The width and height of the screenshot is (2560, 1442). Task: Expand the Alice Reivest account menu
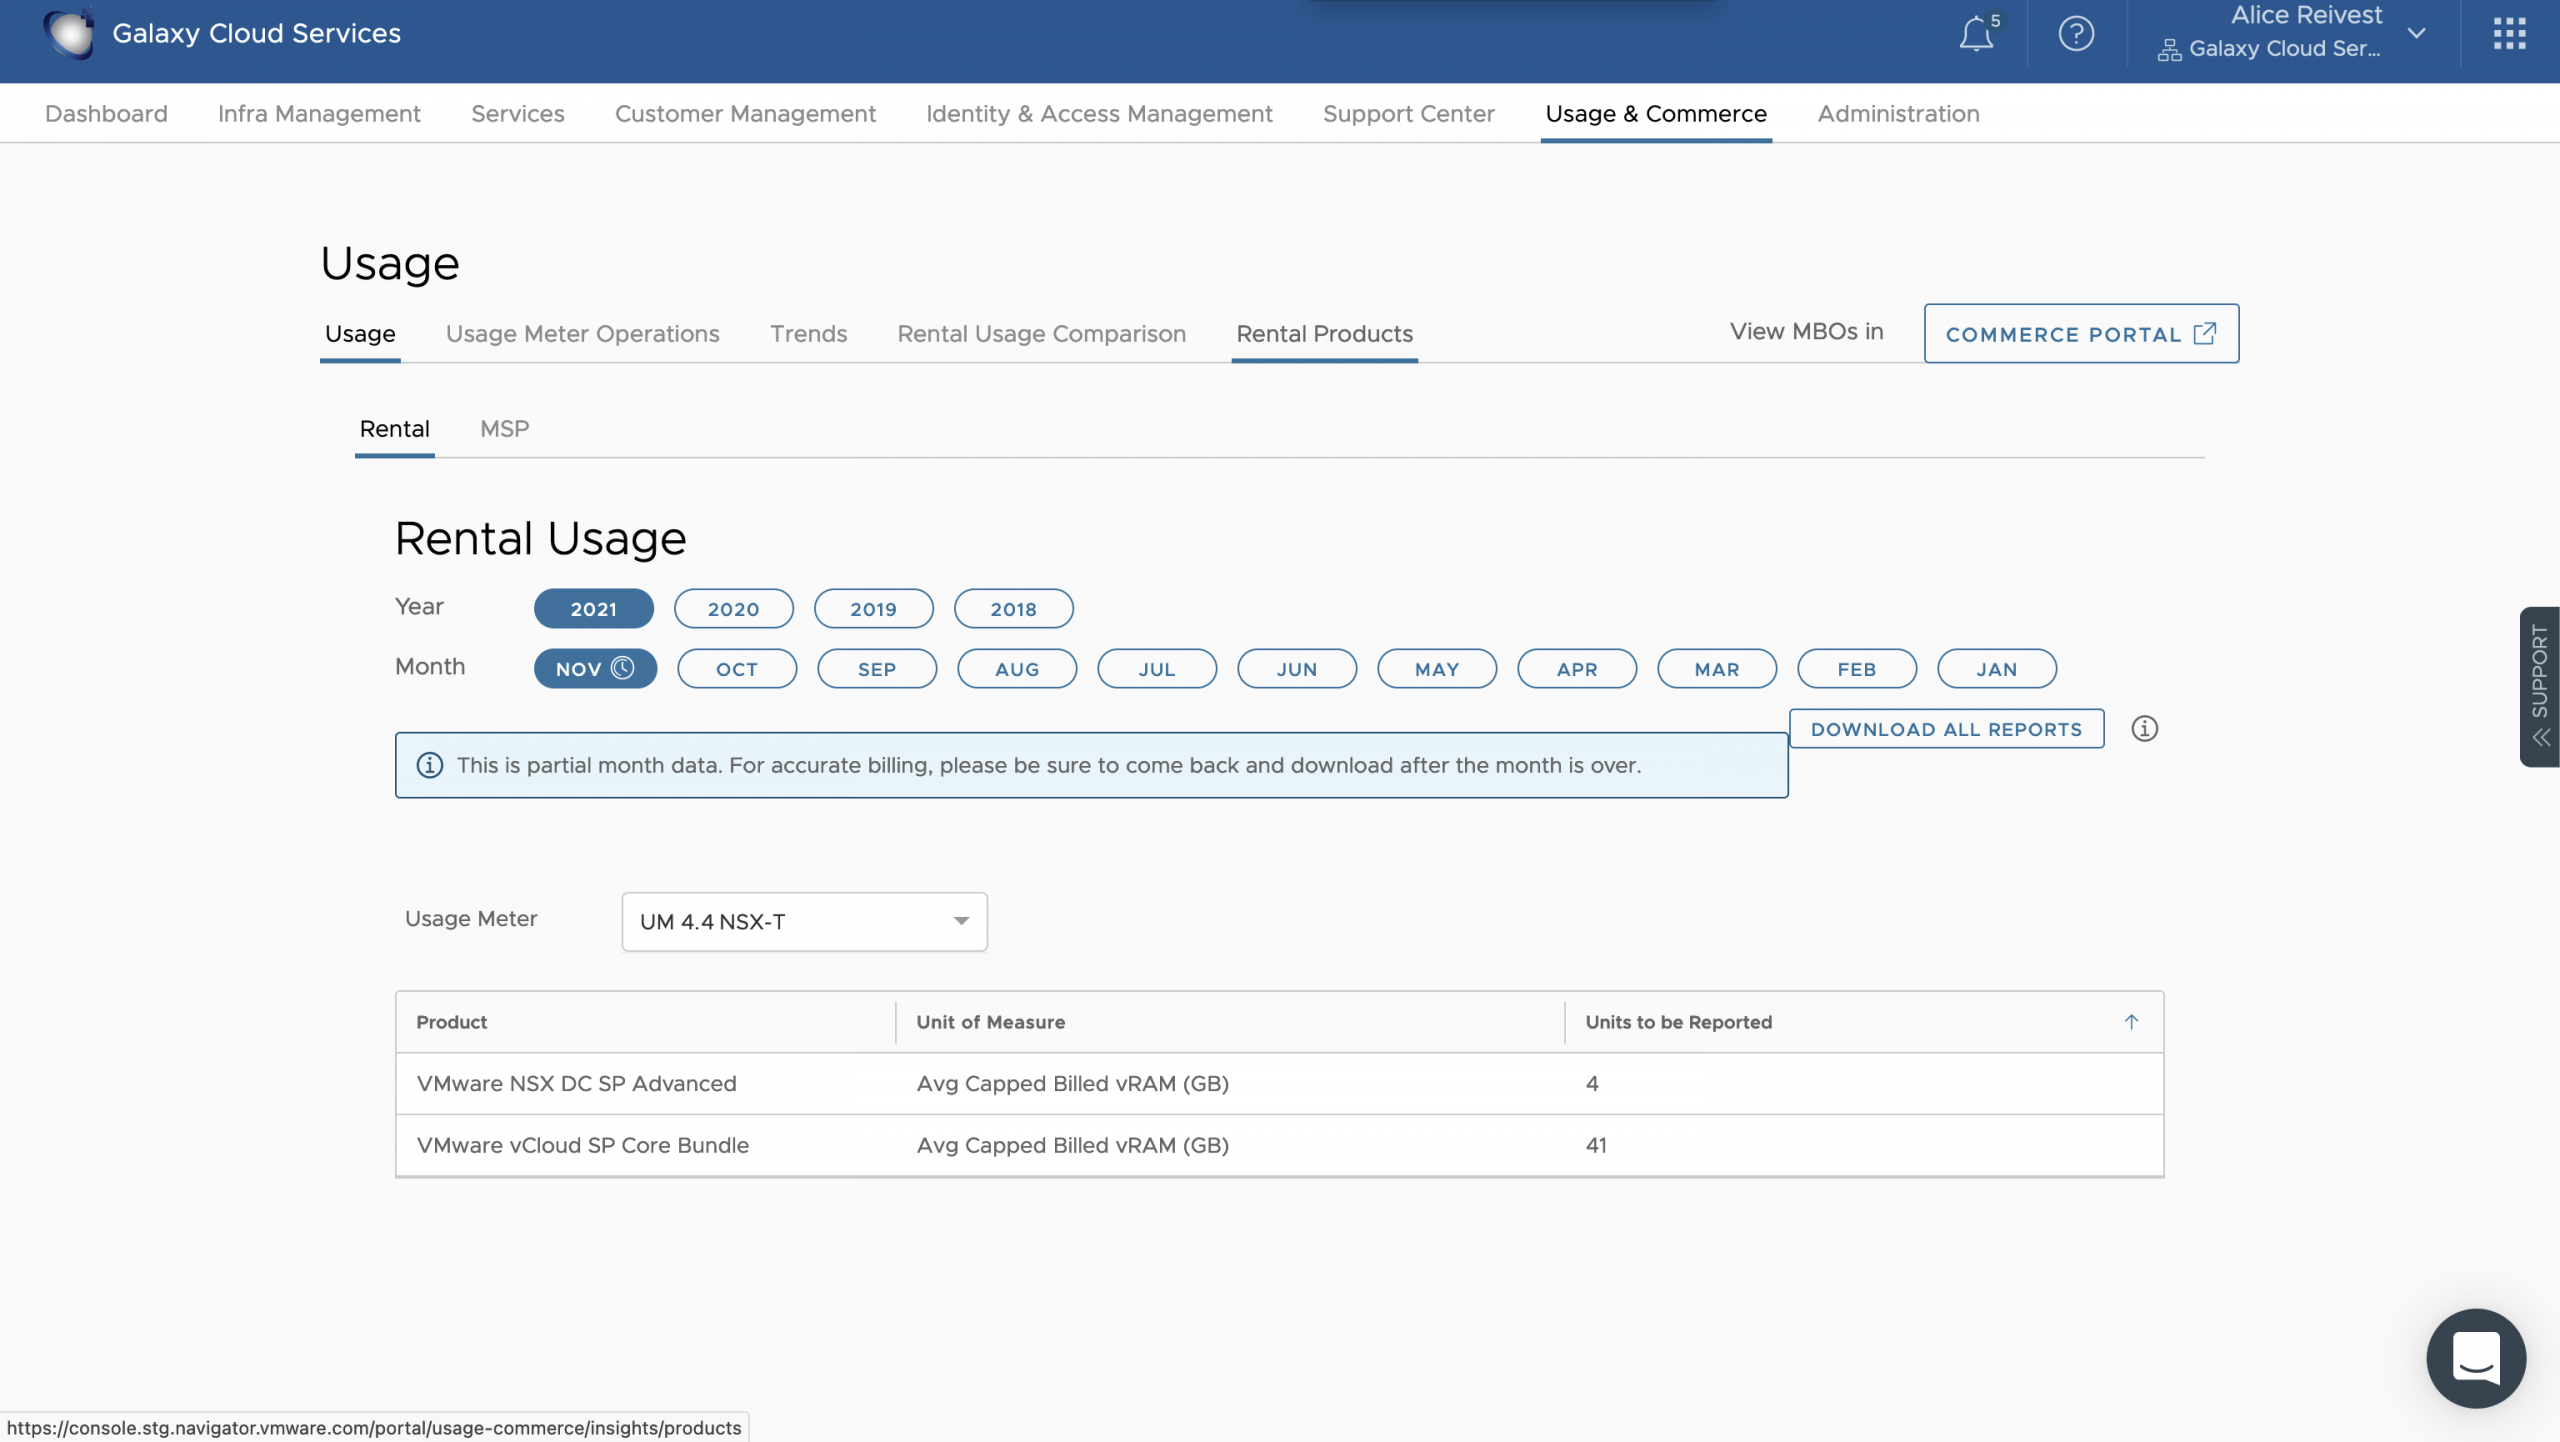[x=2416, y=34]
